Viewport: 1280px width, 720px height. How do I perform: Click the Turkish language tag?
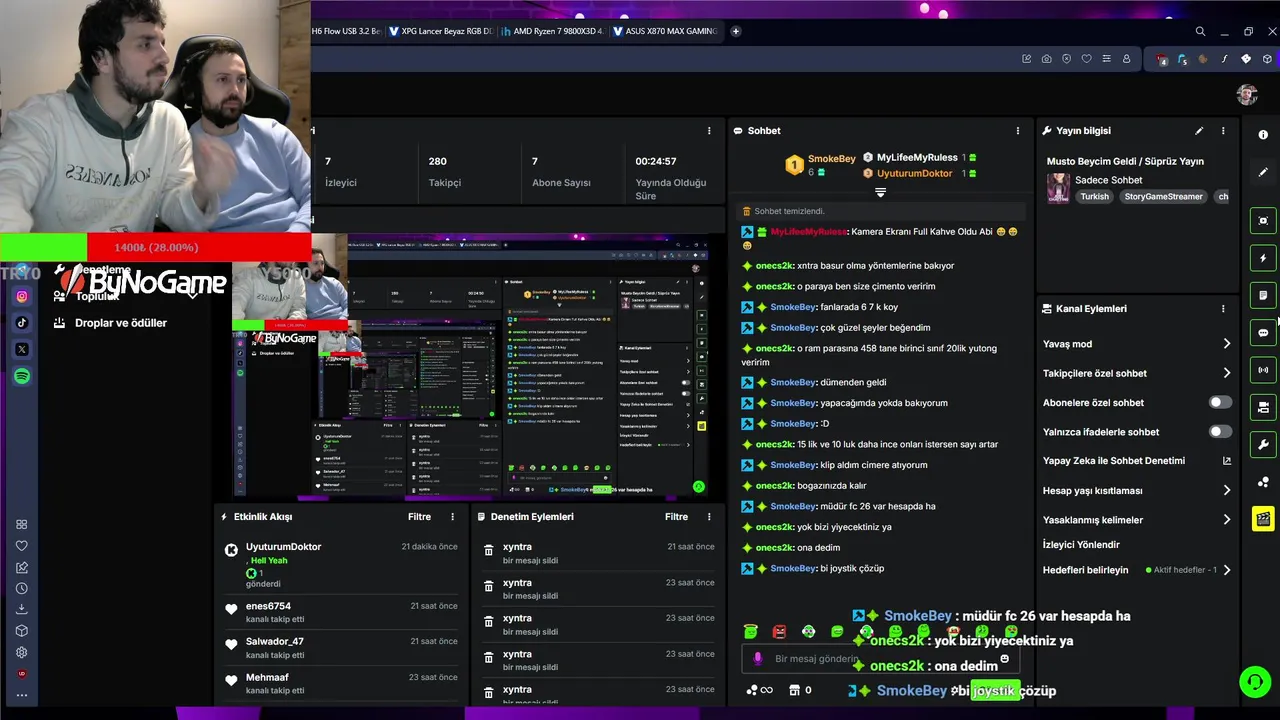tap(1094, 196)
